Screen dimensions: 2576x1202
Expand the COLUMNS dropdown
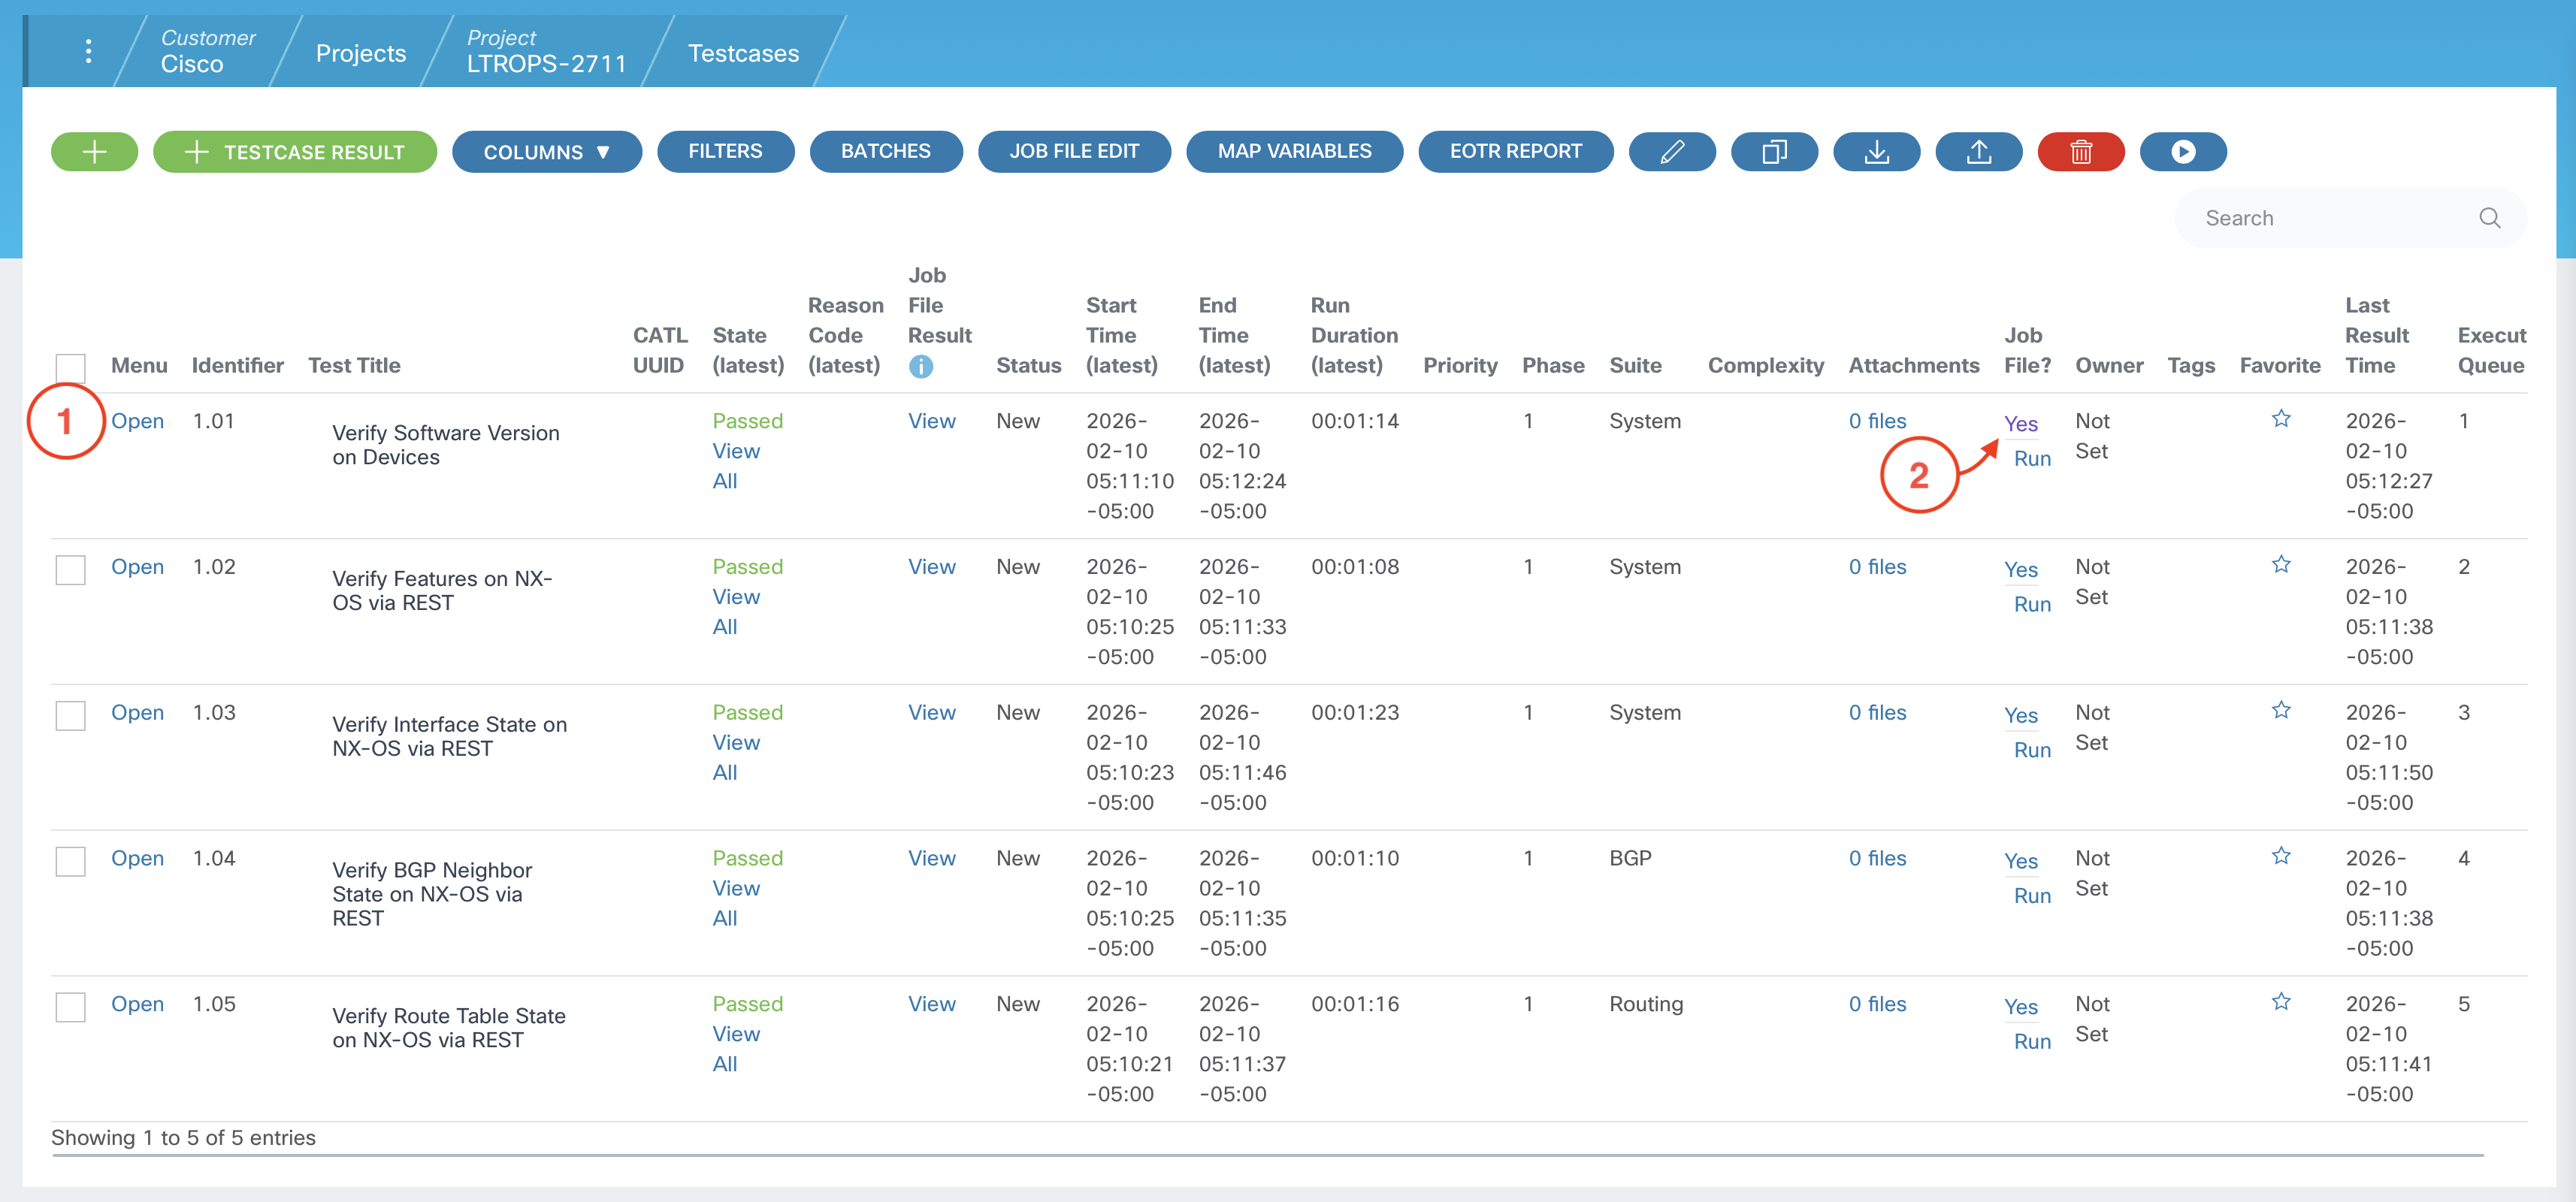pyautogui.click(x=546, y=152)
